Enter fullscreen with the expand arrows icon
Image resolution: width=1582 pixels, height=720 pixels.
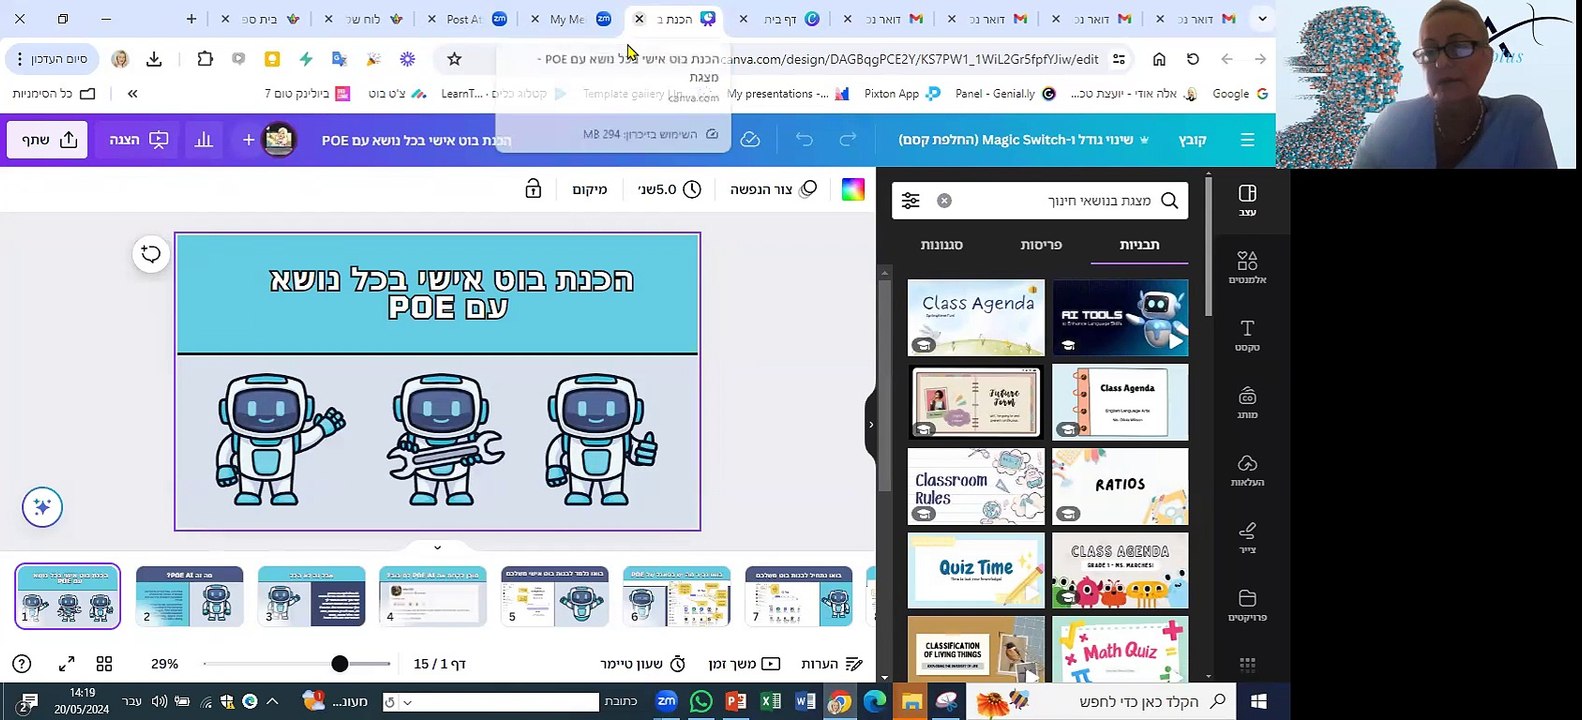click(x=67, y=664)
